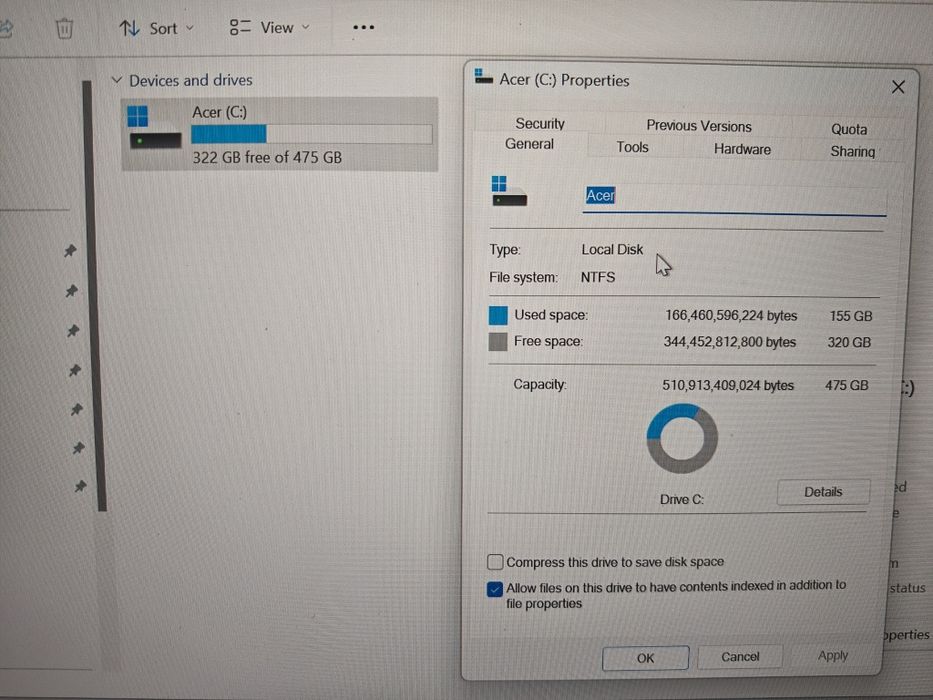Switch to the Security tab
The width and height of the screenshot is (933, 700).
(x=540, y=123)
